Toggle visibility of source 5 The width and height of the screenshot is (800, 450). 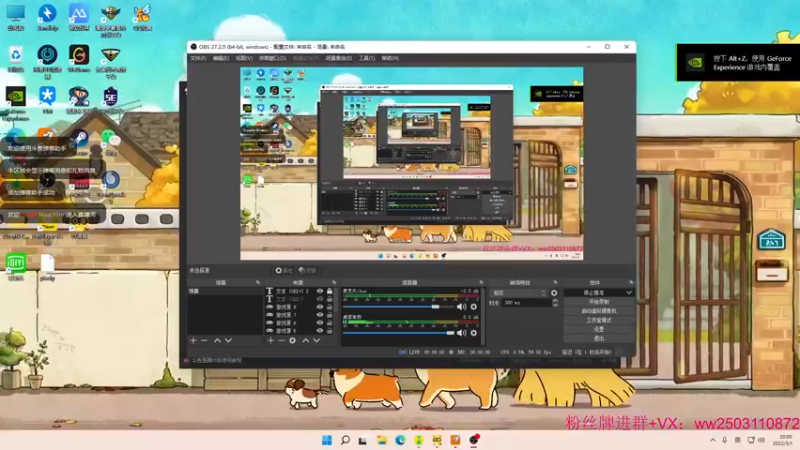click(x=320, y=331)
